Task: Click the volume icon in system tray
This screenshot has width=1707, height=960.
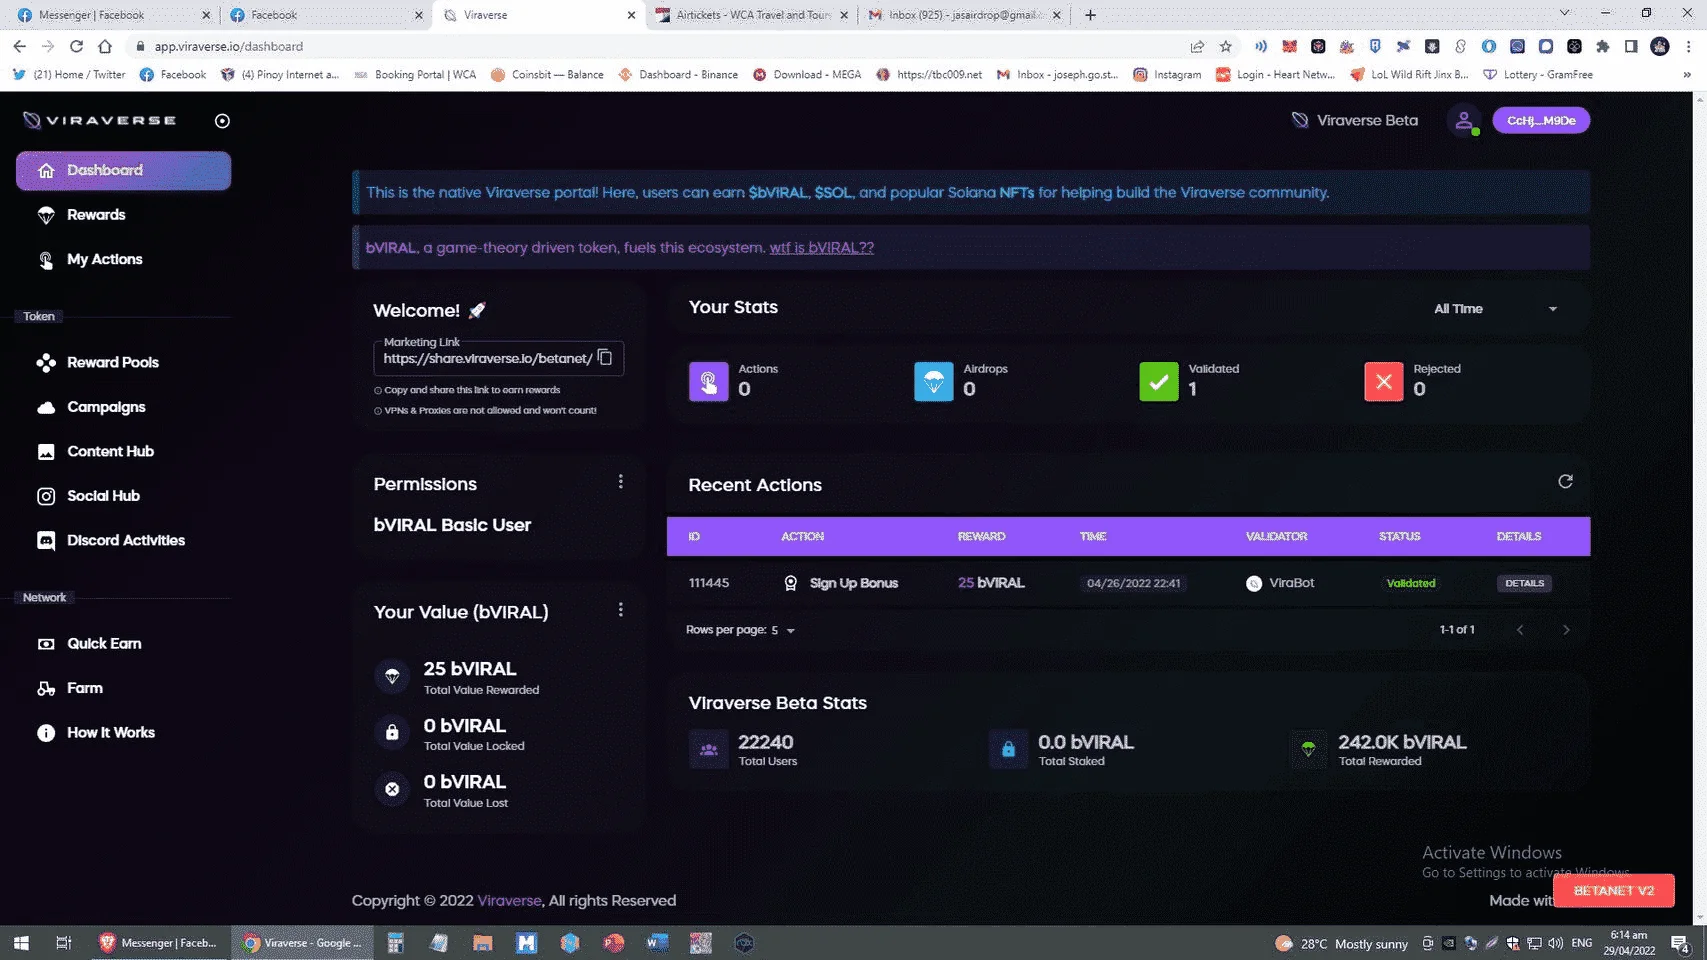Action: 1555,943
